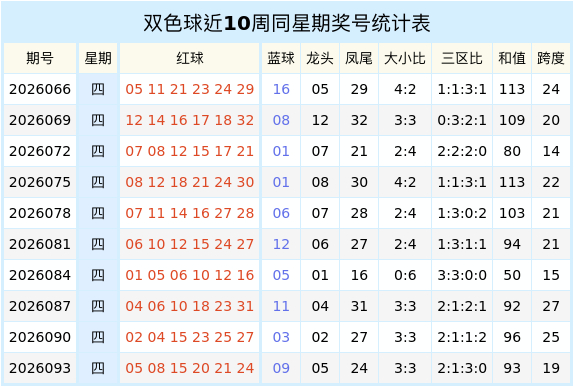Click issue number 2026084
Viewport: 574px width, 387px height.
coord(40,275)
